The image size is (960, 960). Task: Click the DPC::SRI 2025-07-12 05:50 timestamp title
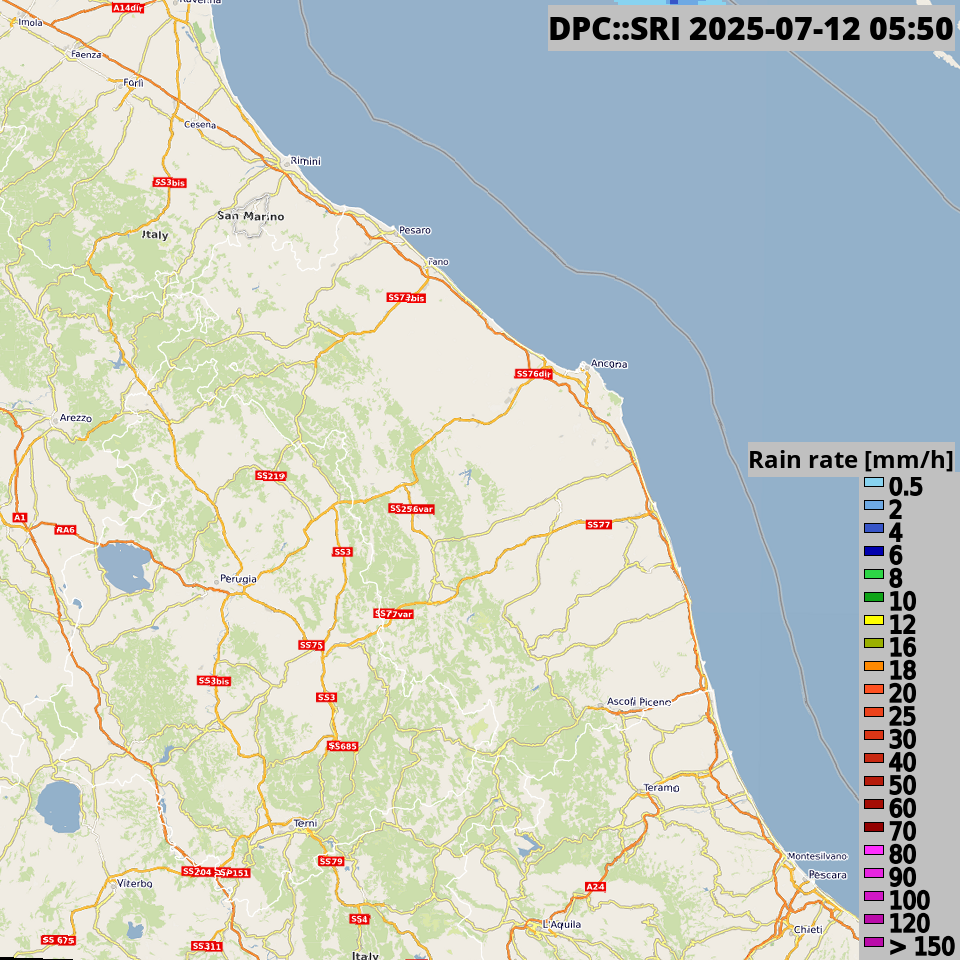click(x=751, y=28)
